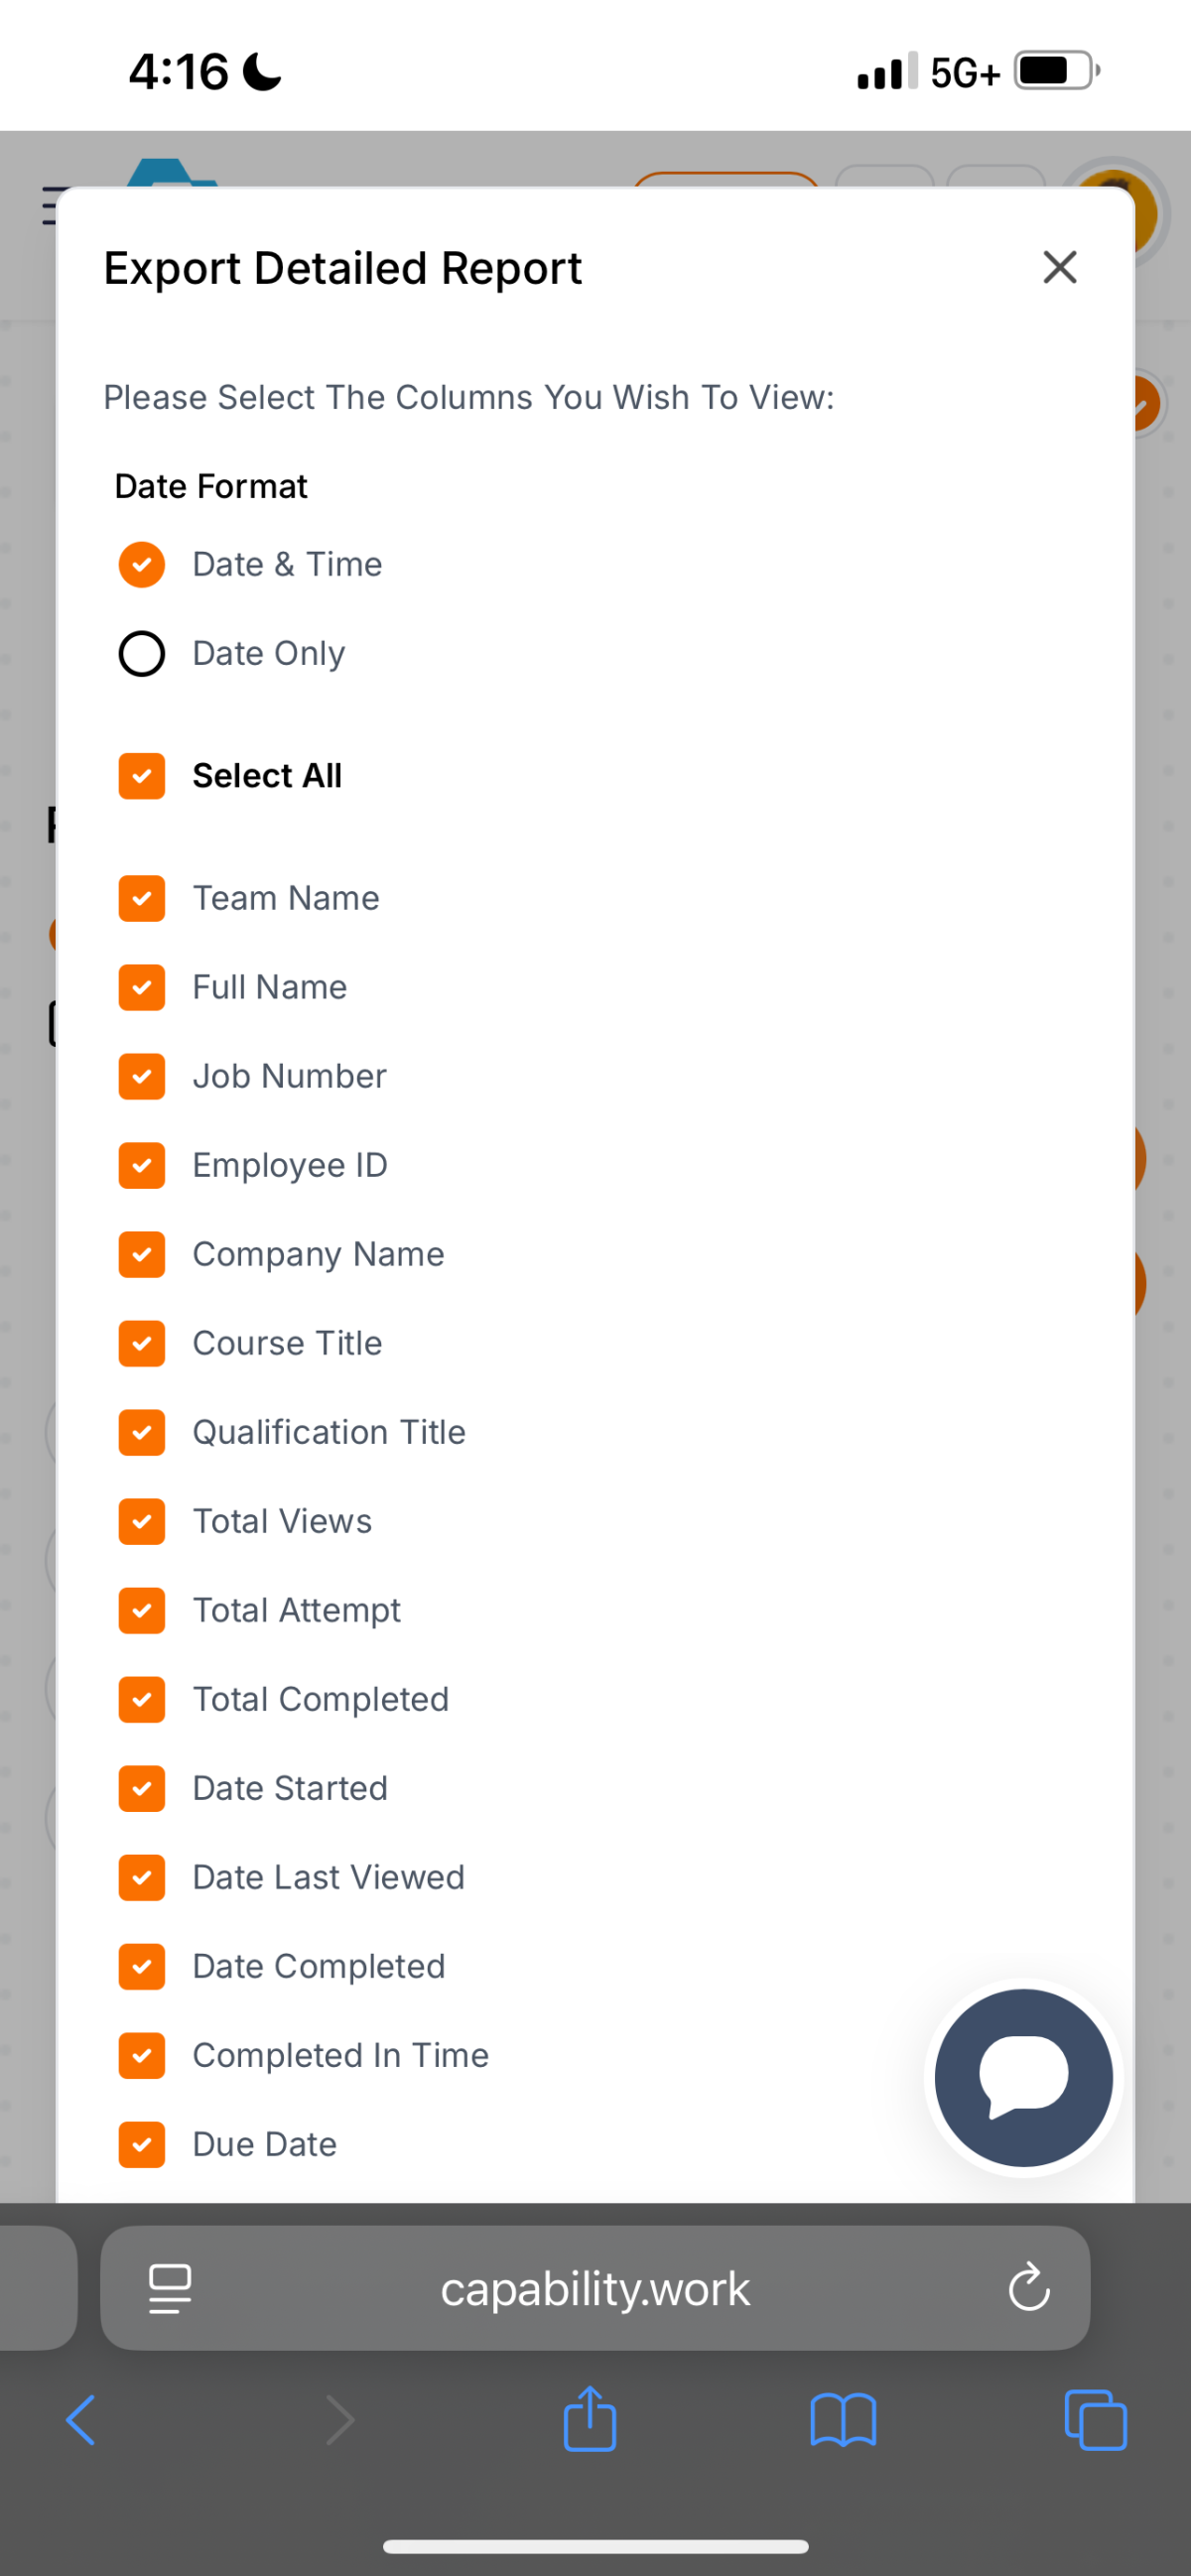Close the Export Detailed Report dialog
The image size is (1191, 2576).
pos(1059,267)
